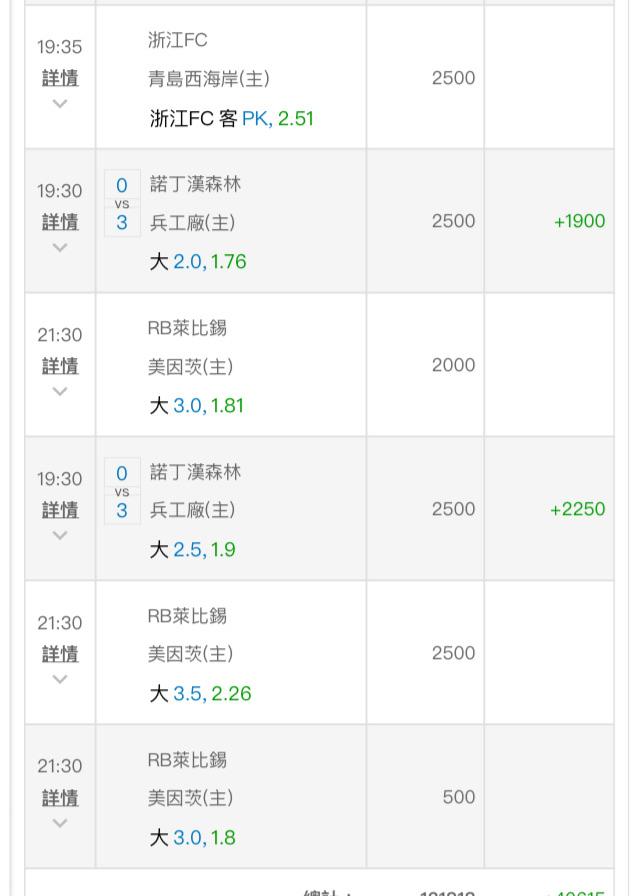Expand the chevron in the 大 3.5 row
638x896 pixels.
tap(60, 679)
